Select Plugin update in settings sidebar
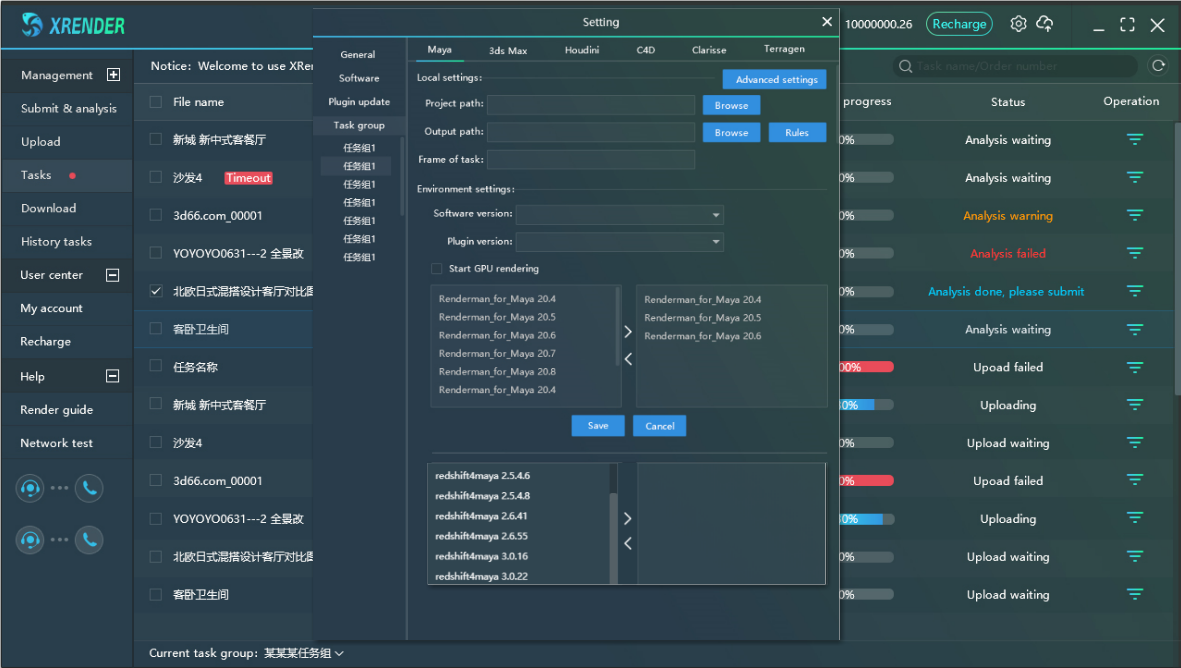The width and height of the screenshot is (1181, 668). [x=359, y=102]
